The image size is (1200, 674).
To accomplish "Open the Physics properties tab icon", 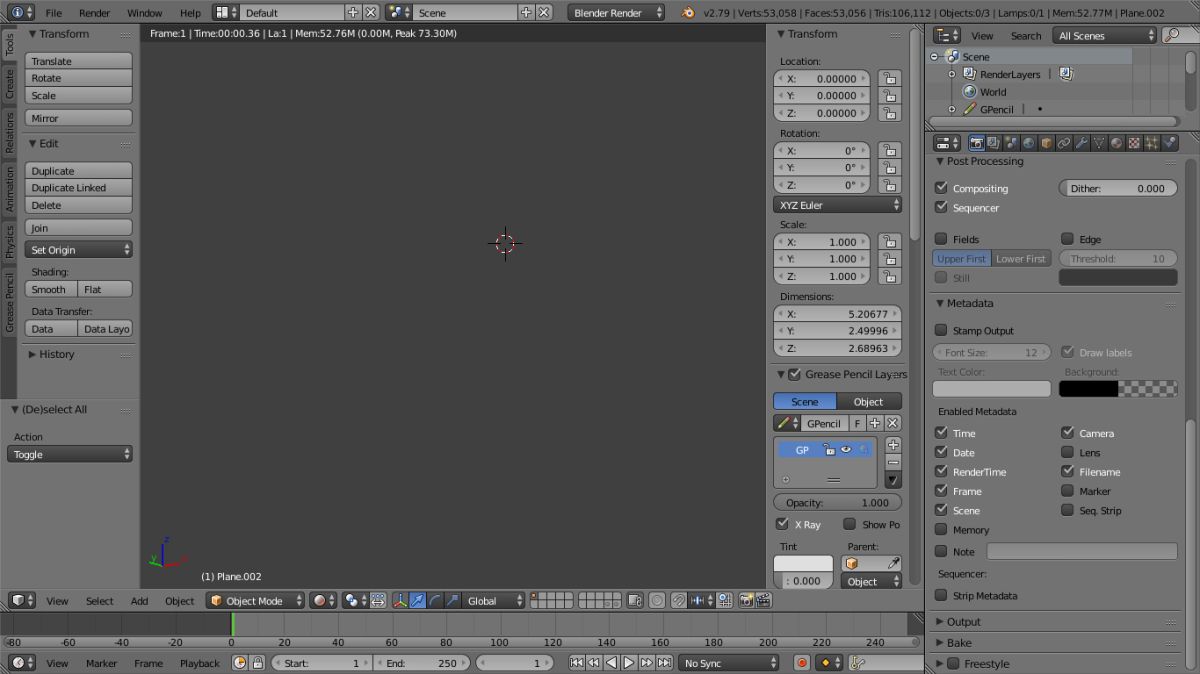I will point(1170,143).
